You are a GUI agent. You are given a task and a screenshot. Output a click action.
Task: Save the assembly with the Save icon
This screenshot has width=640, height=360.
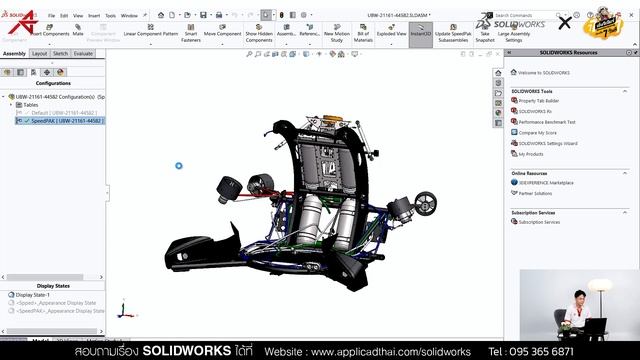click(203, 15)
